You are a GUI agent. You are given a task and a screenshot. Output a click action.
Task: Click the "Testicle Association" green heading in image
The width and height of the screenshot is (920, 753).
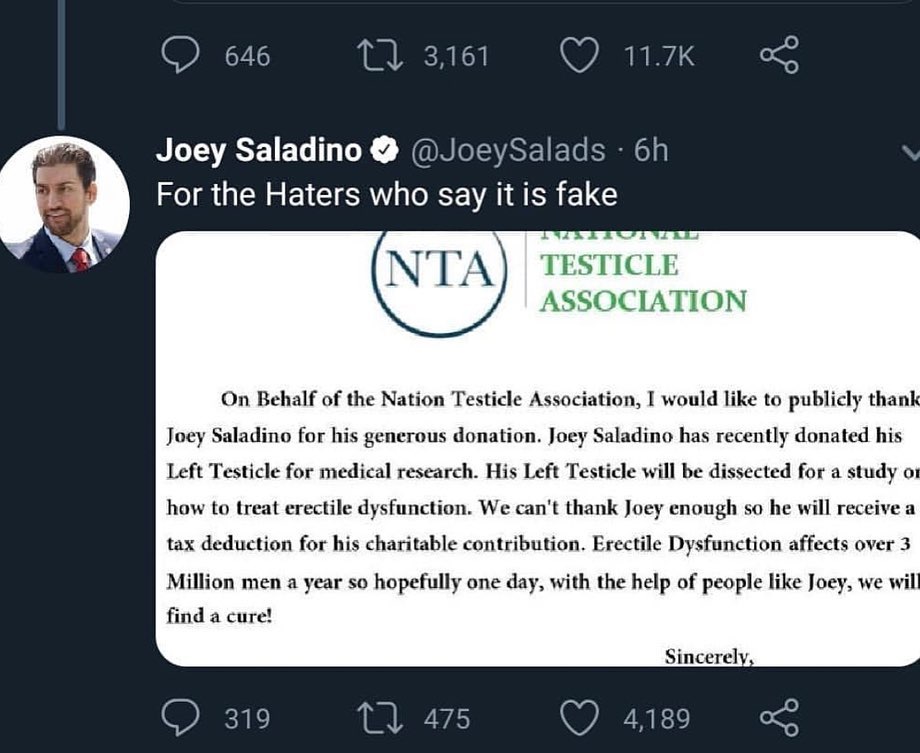pyautogui.click(x=642, y=282)
